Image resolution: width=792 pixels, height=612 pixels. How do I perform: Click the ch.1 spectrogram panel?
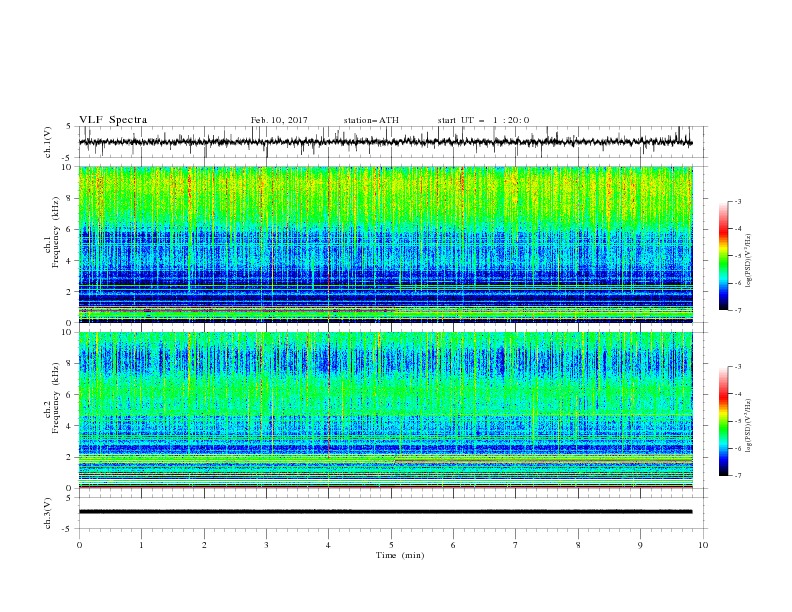[x=385, y=244]
